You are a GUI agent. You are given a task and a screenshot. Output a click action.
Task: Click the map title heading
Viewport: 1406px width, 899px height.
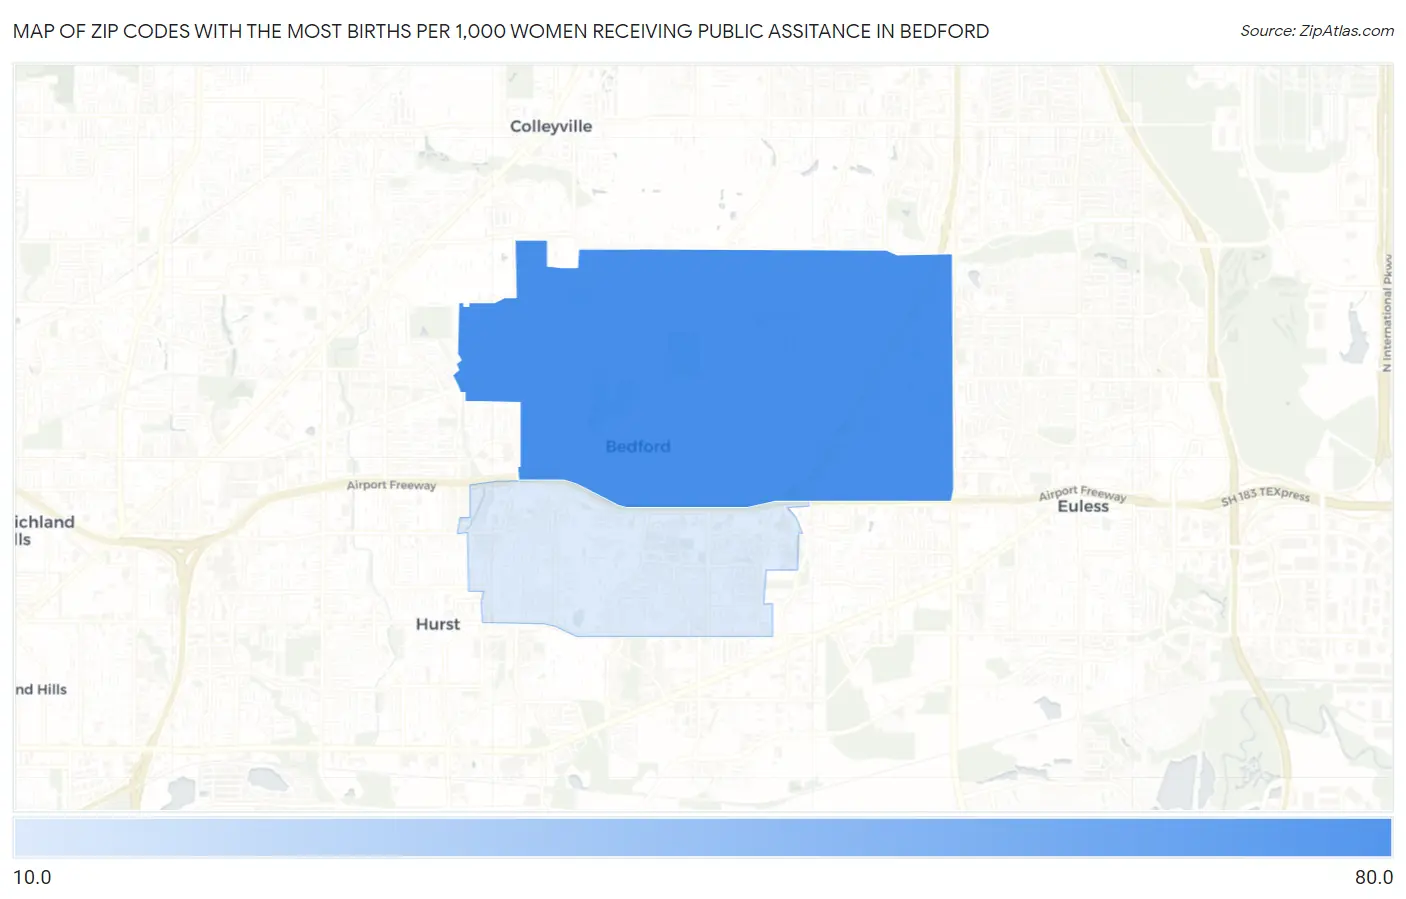(x=501, y=31)
